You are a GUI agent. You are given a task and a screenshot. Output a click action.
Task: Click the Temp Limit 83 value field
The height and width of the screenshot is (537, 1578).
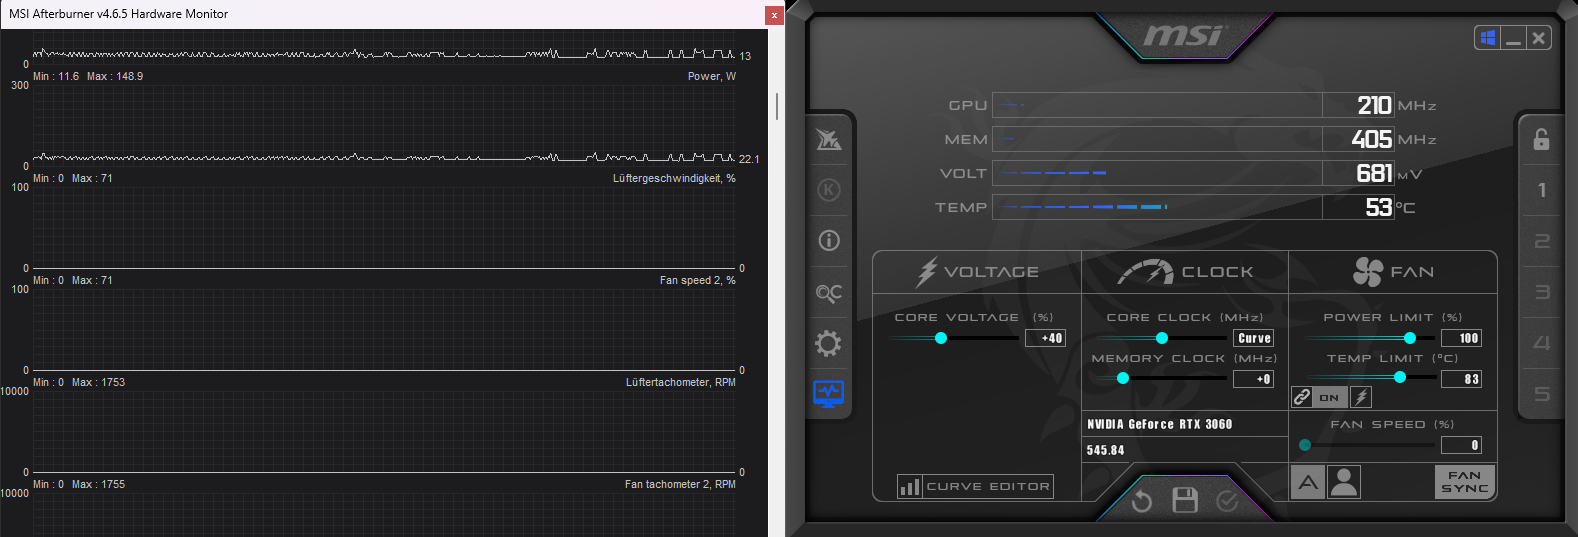[x=1461, y=379]
